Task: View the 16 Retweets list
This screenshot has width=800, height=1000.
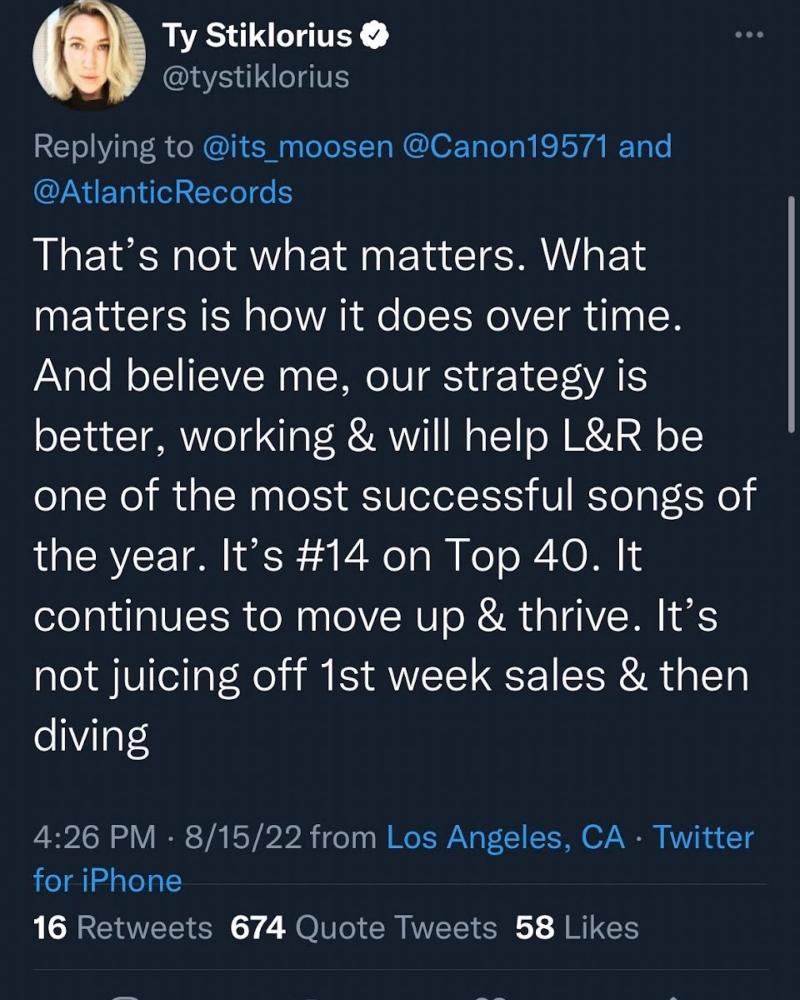Action: point(123,927)
